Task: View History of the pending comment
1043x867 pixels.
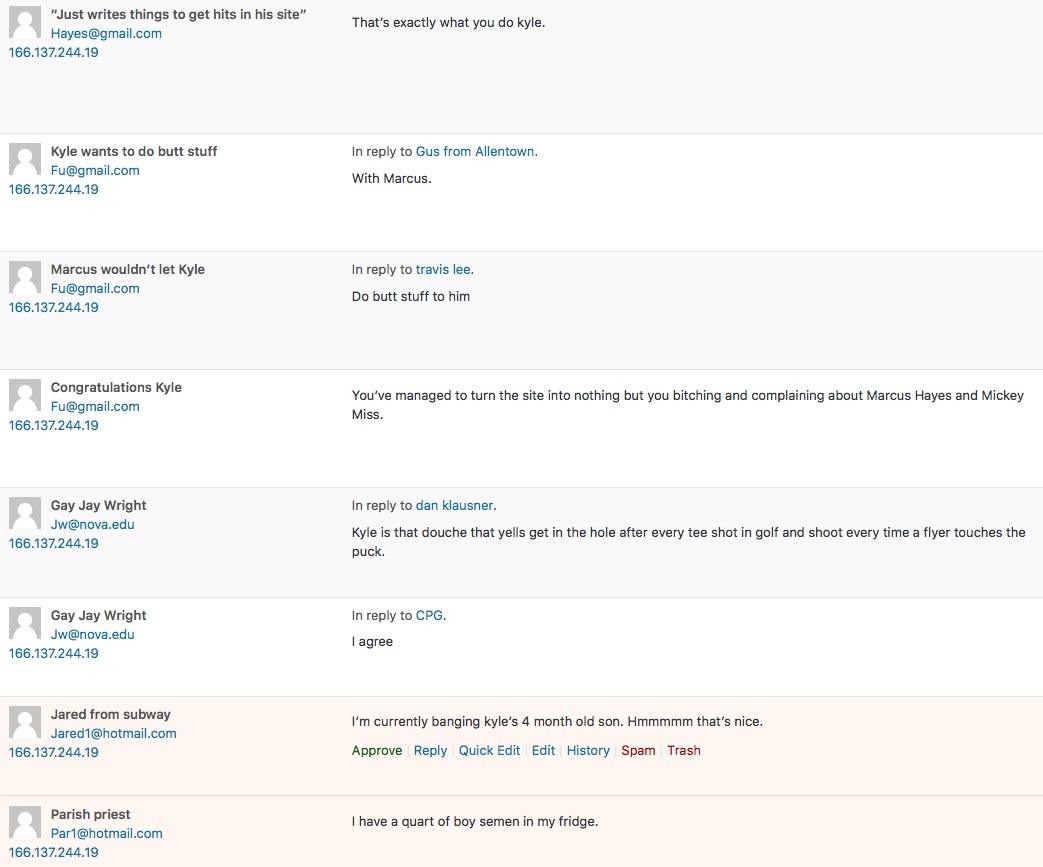Action: coord(588,751)
